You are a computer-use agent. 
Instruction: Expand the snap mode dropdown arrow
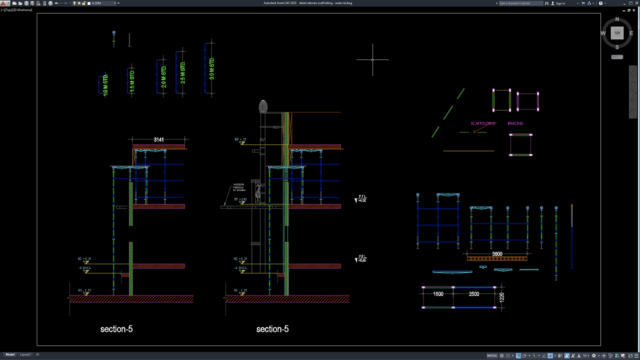point(513,356)
